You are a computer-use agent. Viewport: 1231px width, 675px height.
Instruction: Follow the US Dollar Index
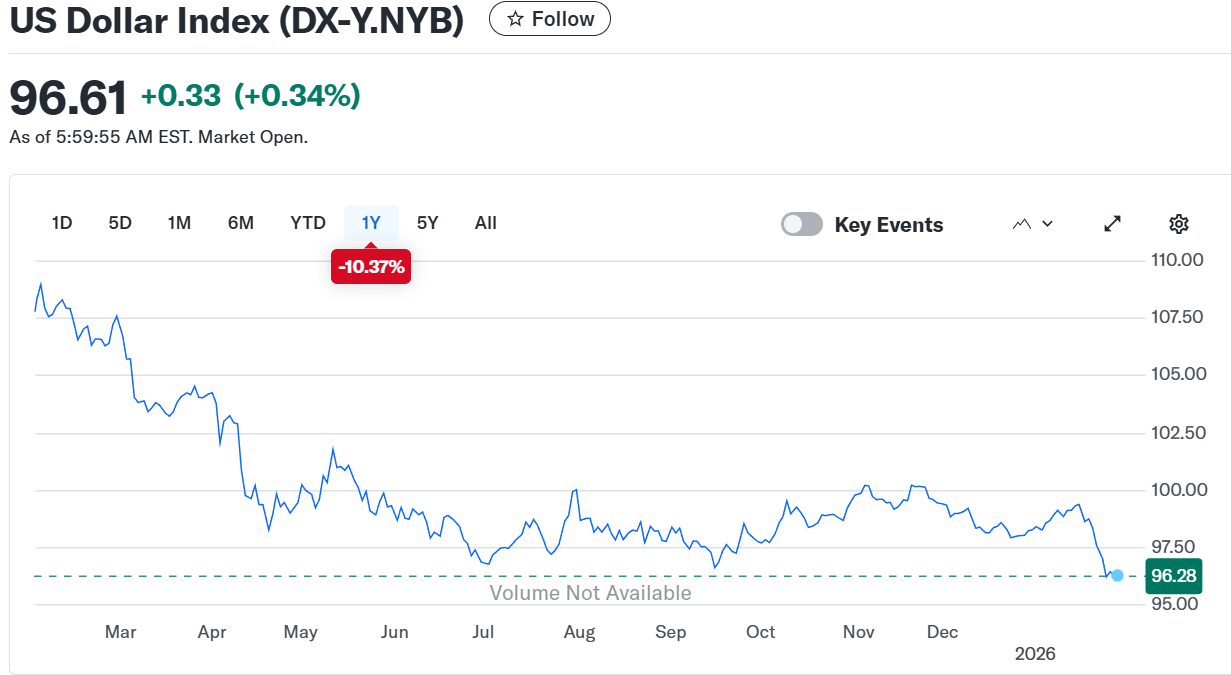point(549,19)
